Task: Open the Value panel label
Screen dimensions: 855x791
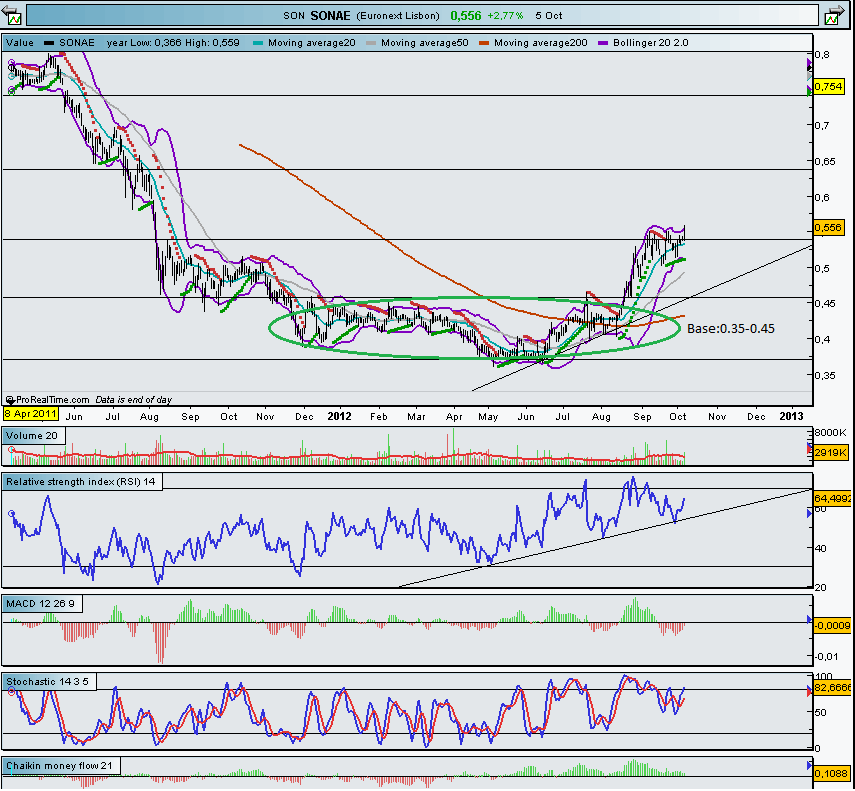Action: coord(21,43)
